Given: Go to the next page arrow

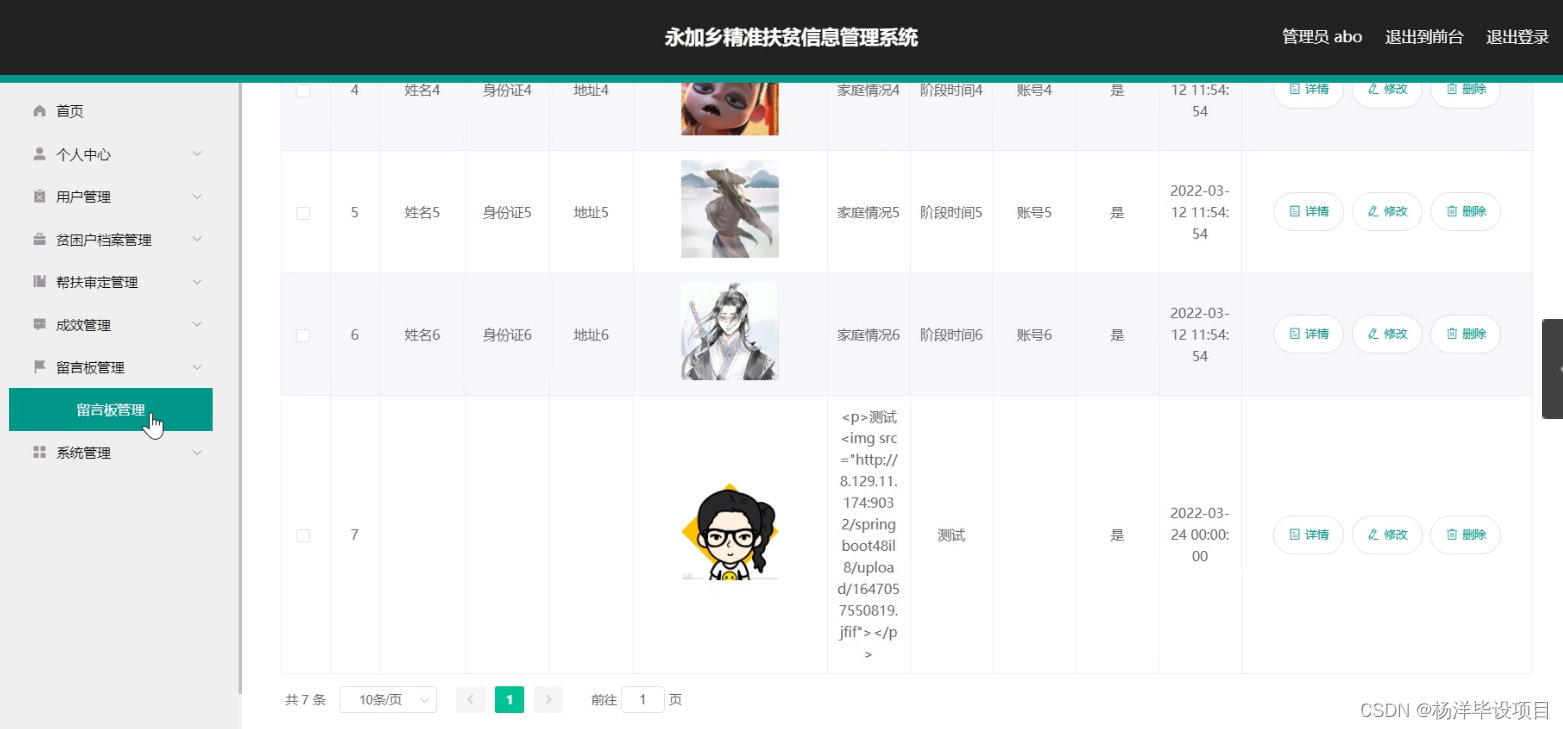Looking at the screenshot, I should point(548,700).
